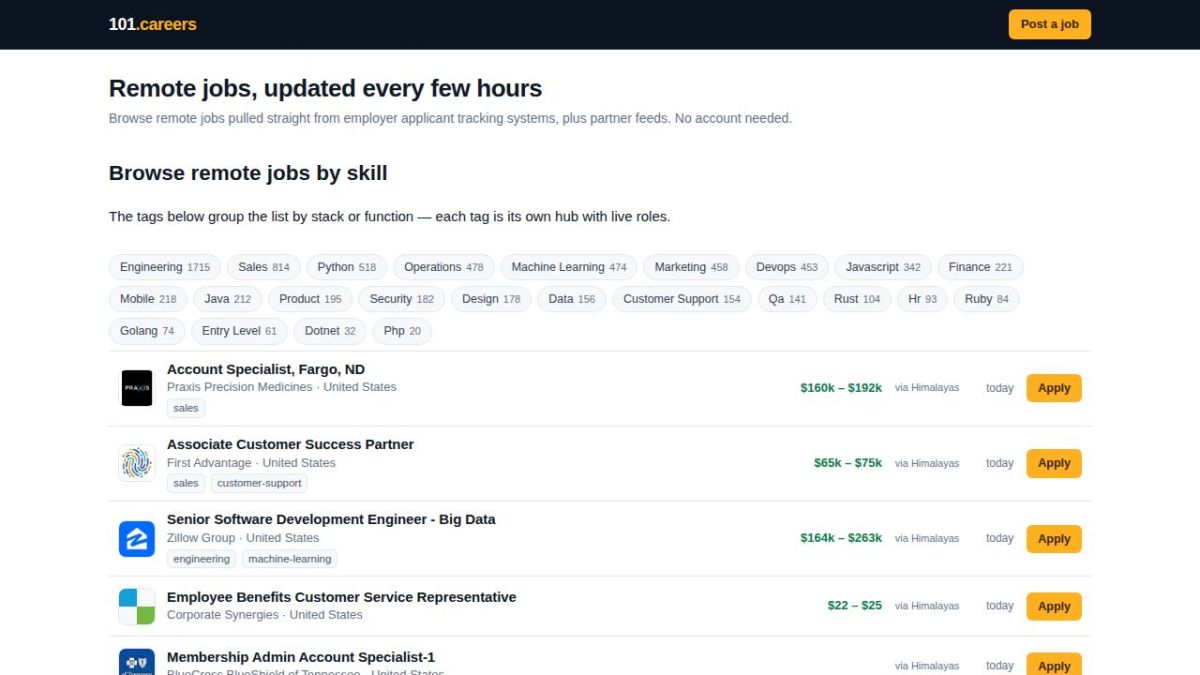The width and height of the screenshot is (1200, 675).
Task: Select the Engineering 1715 skill tag
Action: tap(165, 267)
